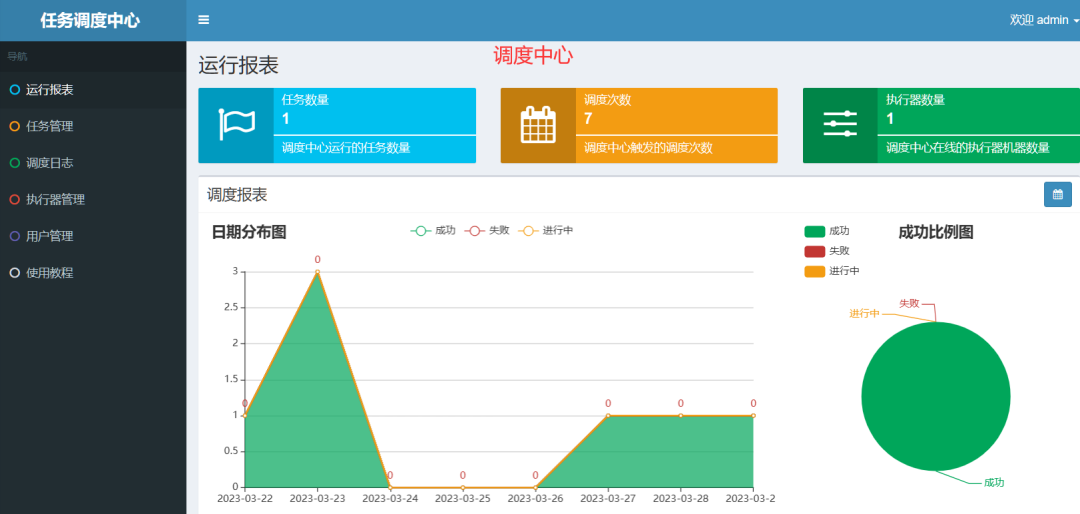Click the orange circle icon beside 任务管理
Screen dimensions: 1080x514
[14, 126]
